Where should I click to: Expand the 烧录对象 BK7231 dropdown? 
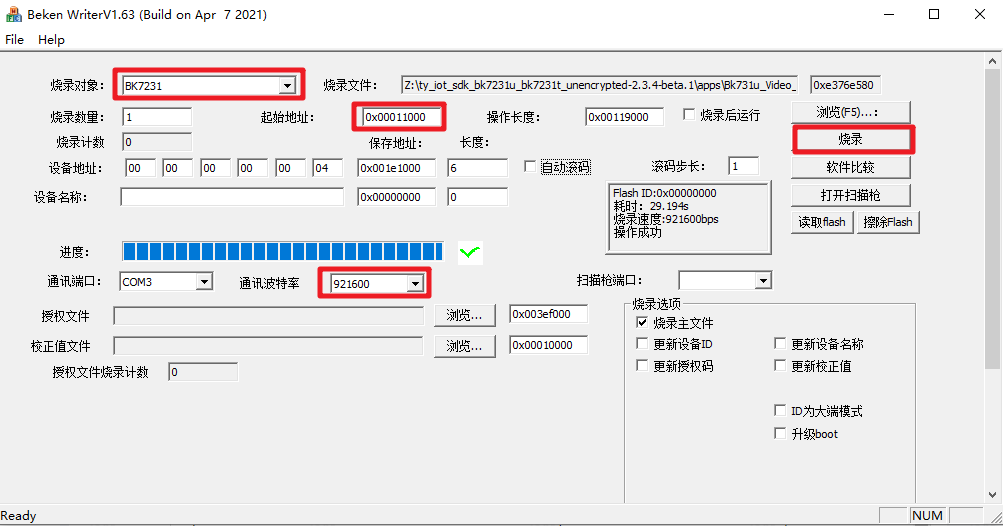(x=287, y=86)
